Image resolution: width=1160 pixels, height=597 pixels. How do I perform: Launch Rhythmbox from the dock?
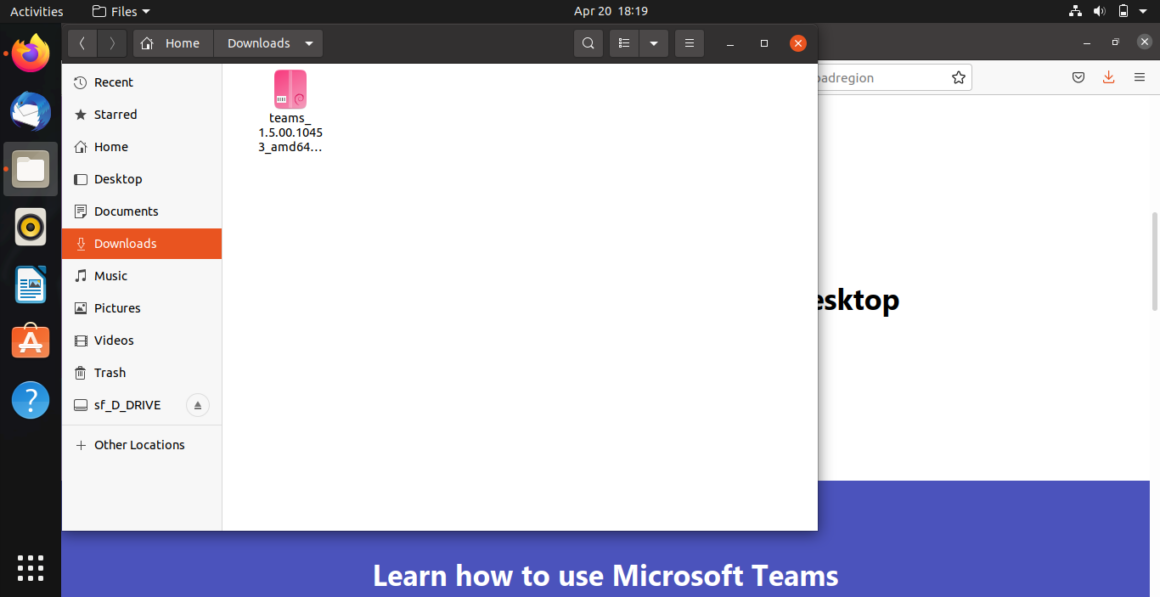click(x=30, y=227)
